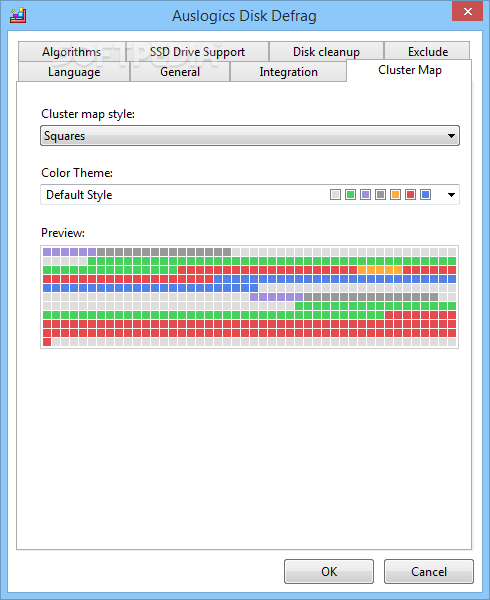Open the Cluster map style dropdown
The image size is (490, 600).
click(x=250, y=136)
